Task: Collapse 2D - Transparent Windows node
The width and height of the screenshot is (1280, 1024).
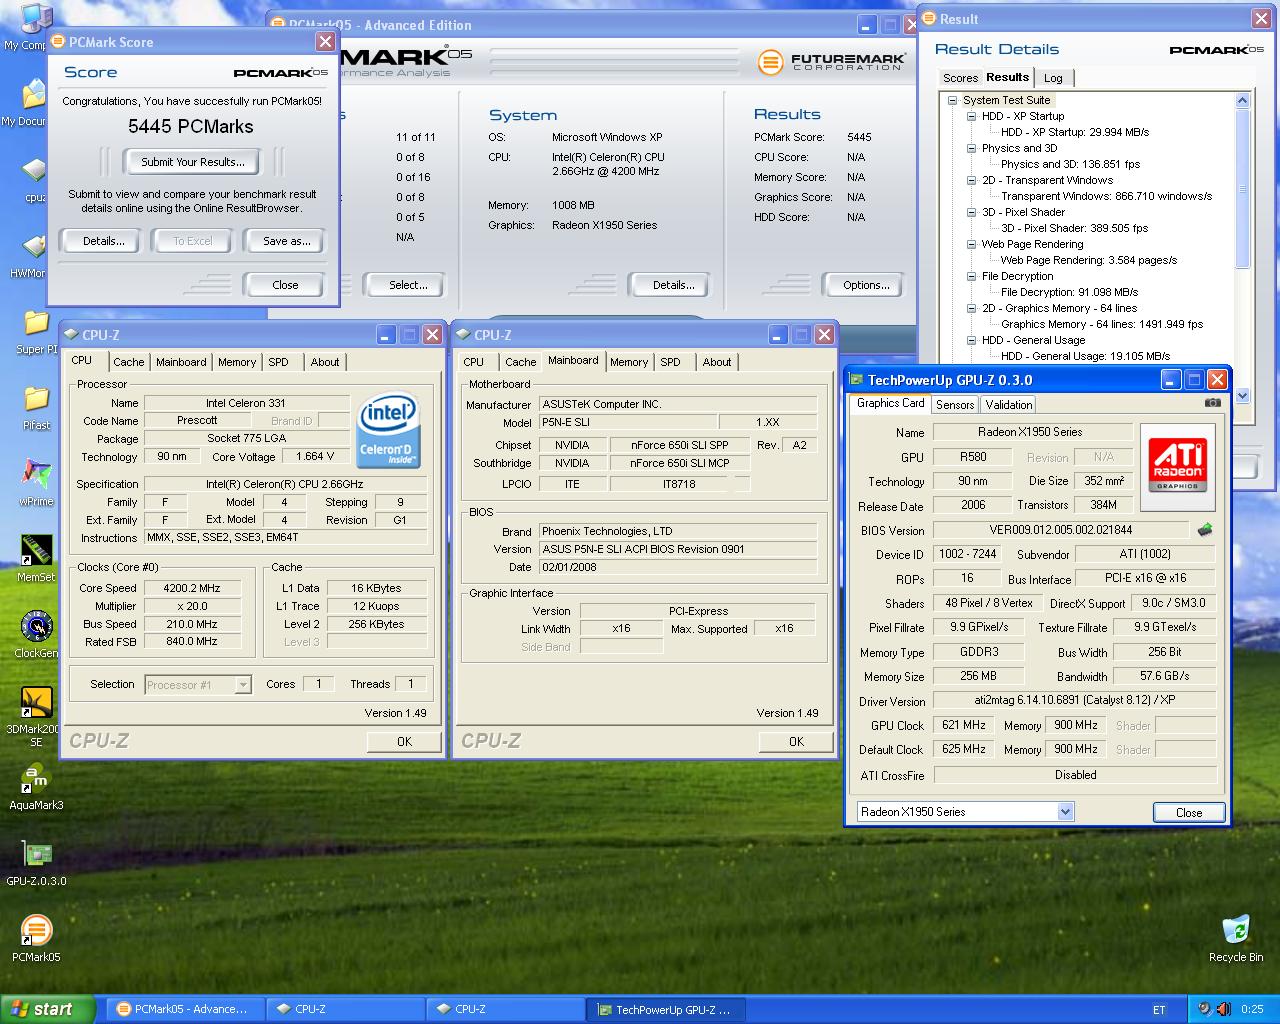Action: point(972,180)
